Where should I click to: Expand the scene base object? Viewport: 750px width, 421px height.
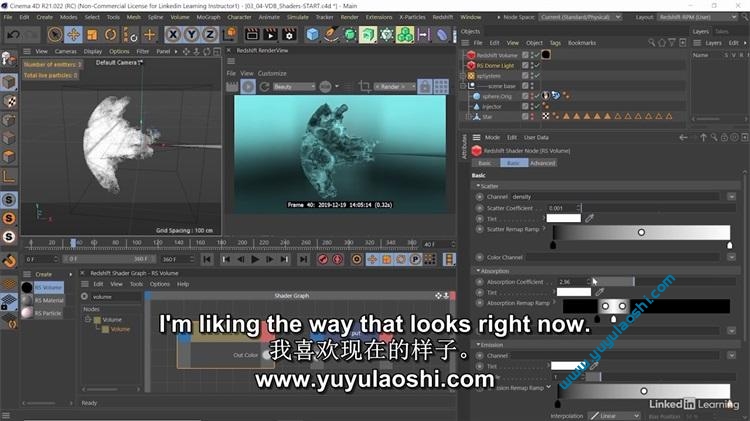pyautogui.click(x=463, y=86)
